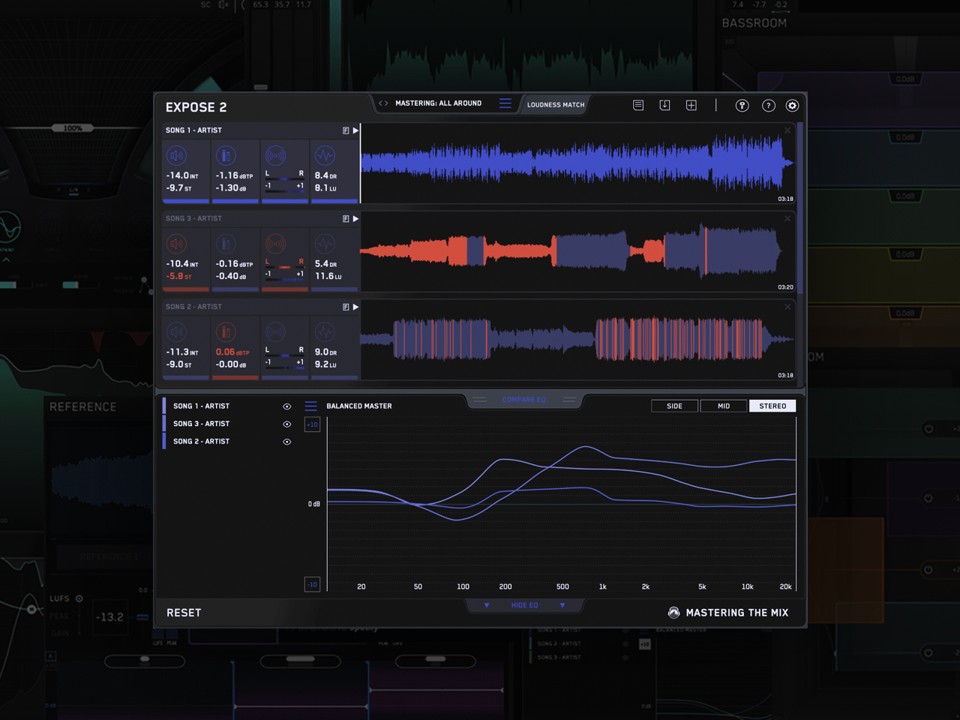960x720 pixels.
Task: Click the import/download icon in header
Action: tap(664, 105)
